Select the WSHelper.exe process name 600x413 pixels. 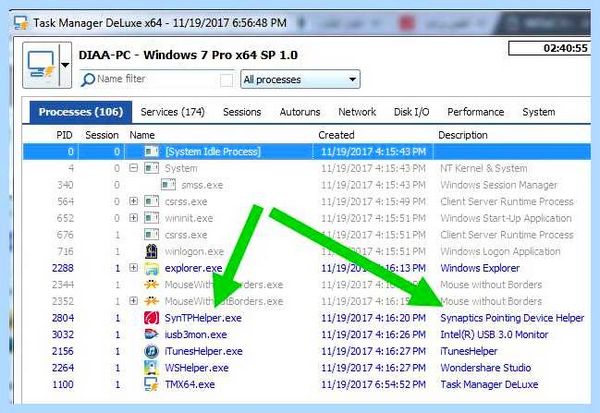197,368
